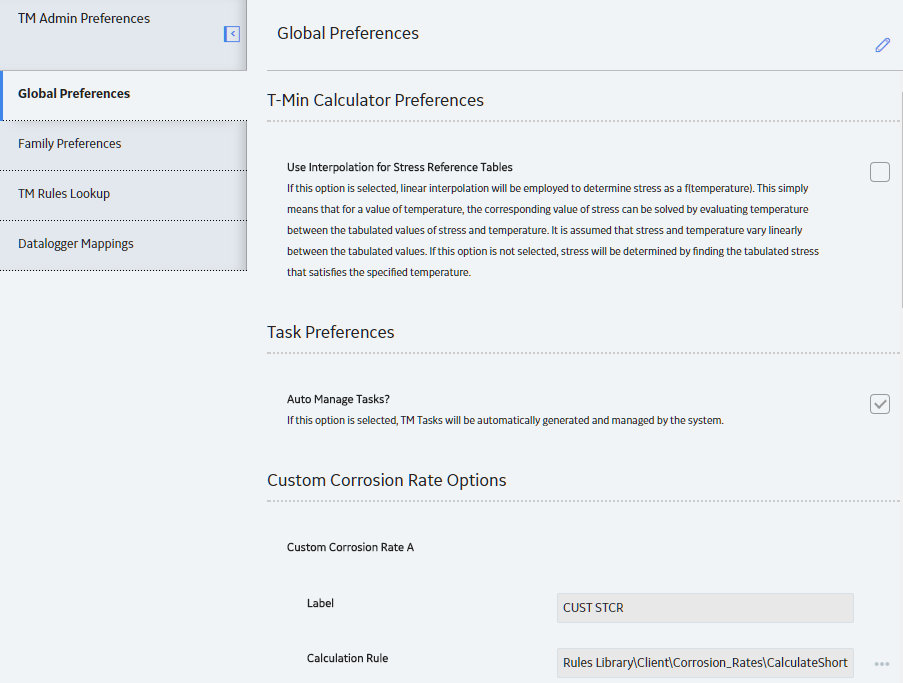Click the interpolation option description text

point(553,230)
